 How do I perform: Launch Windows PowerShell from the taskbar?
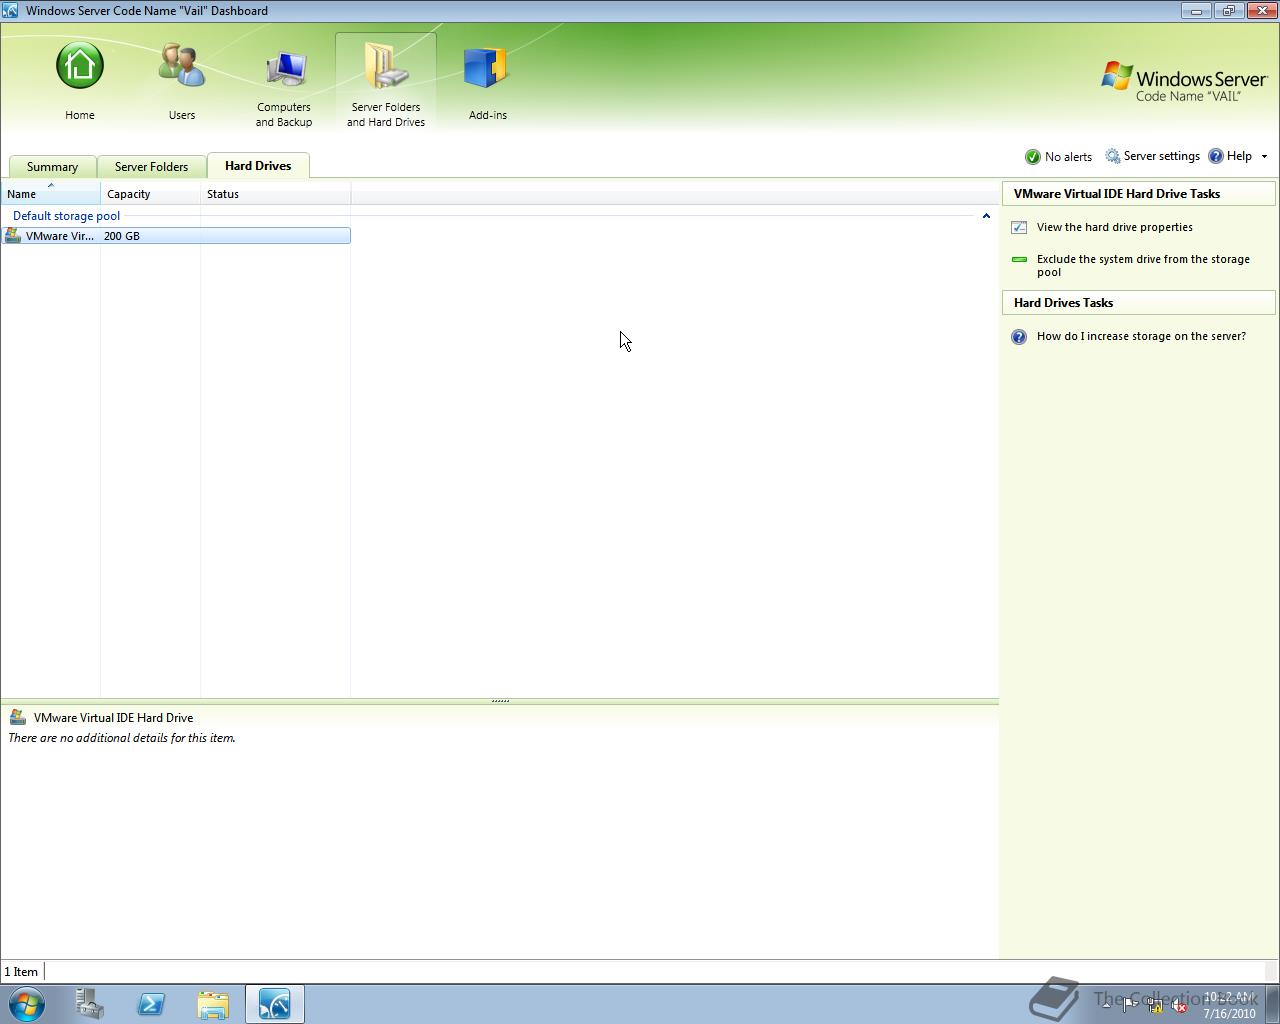point(151,1004)
